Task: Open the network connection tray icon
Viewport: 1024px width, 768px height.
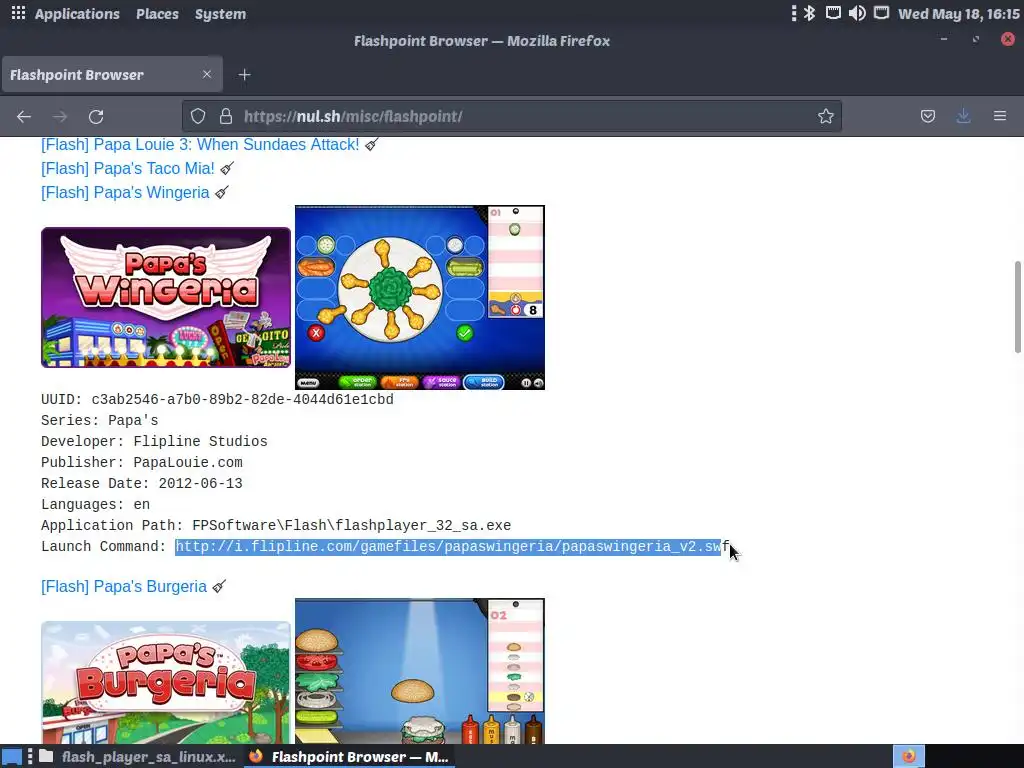Action: [833, 13]
